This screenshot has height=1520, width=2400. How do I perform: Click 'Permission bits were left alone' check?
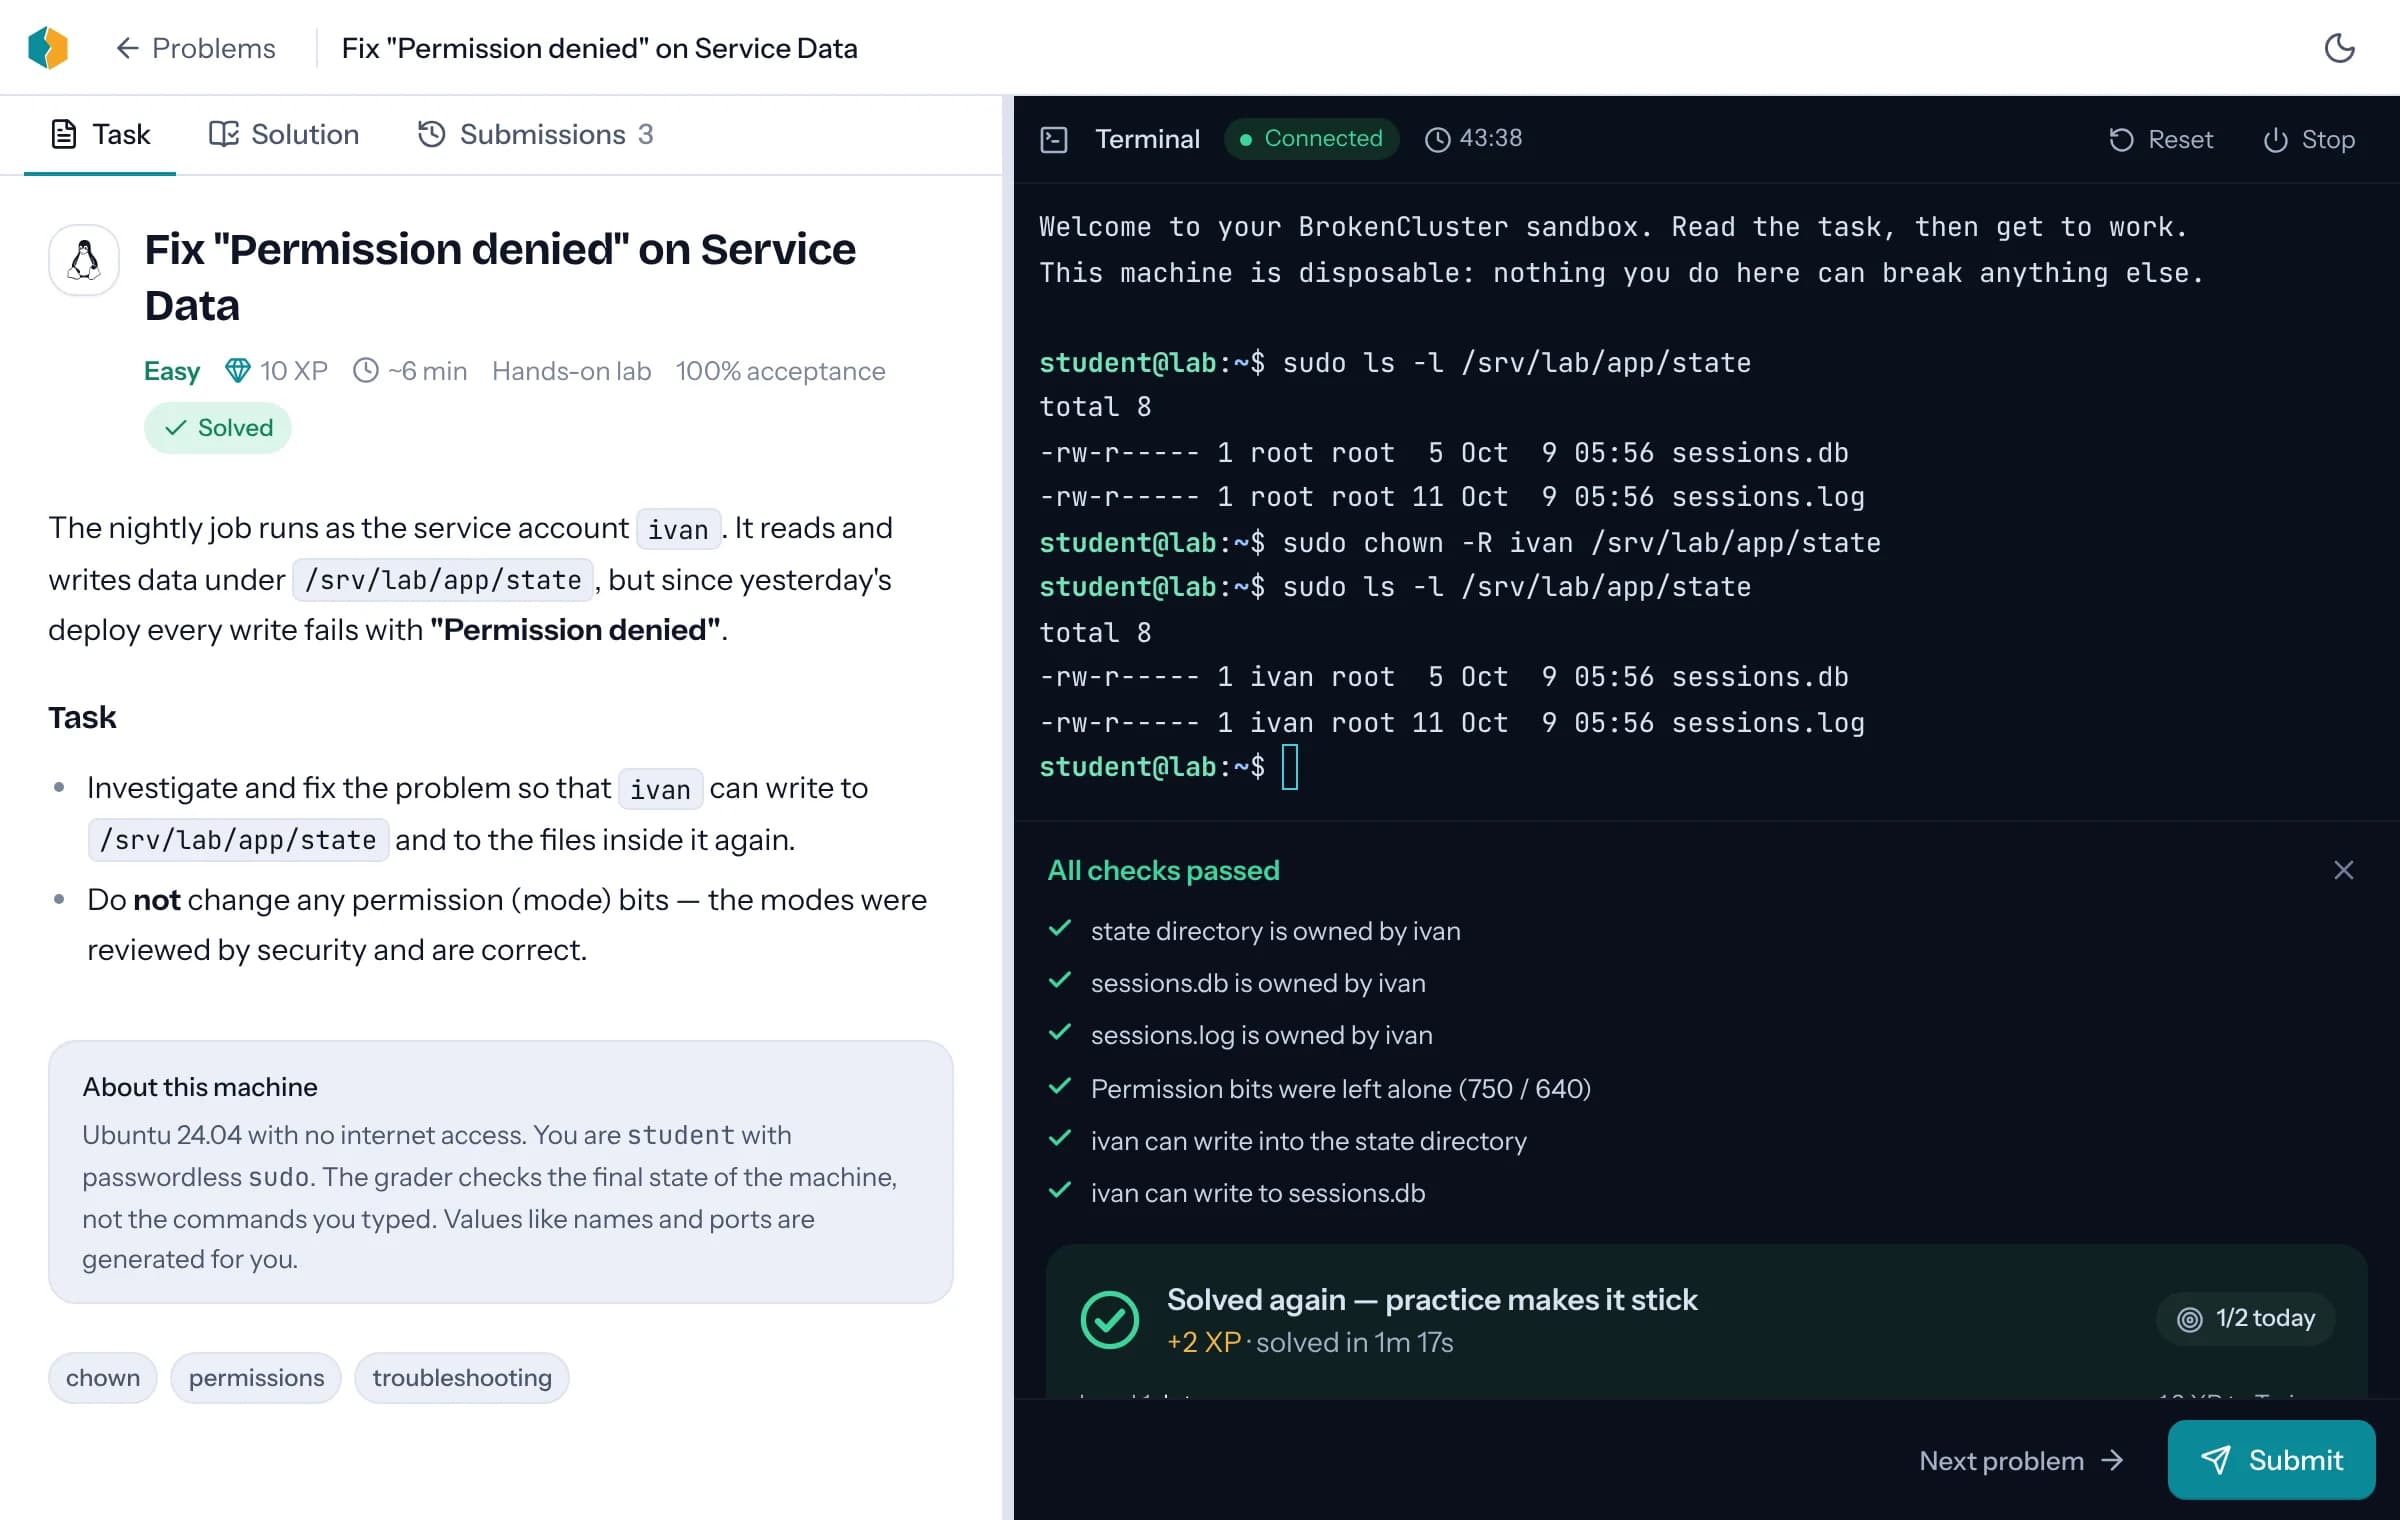[1340, 1089]
